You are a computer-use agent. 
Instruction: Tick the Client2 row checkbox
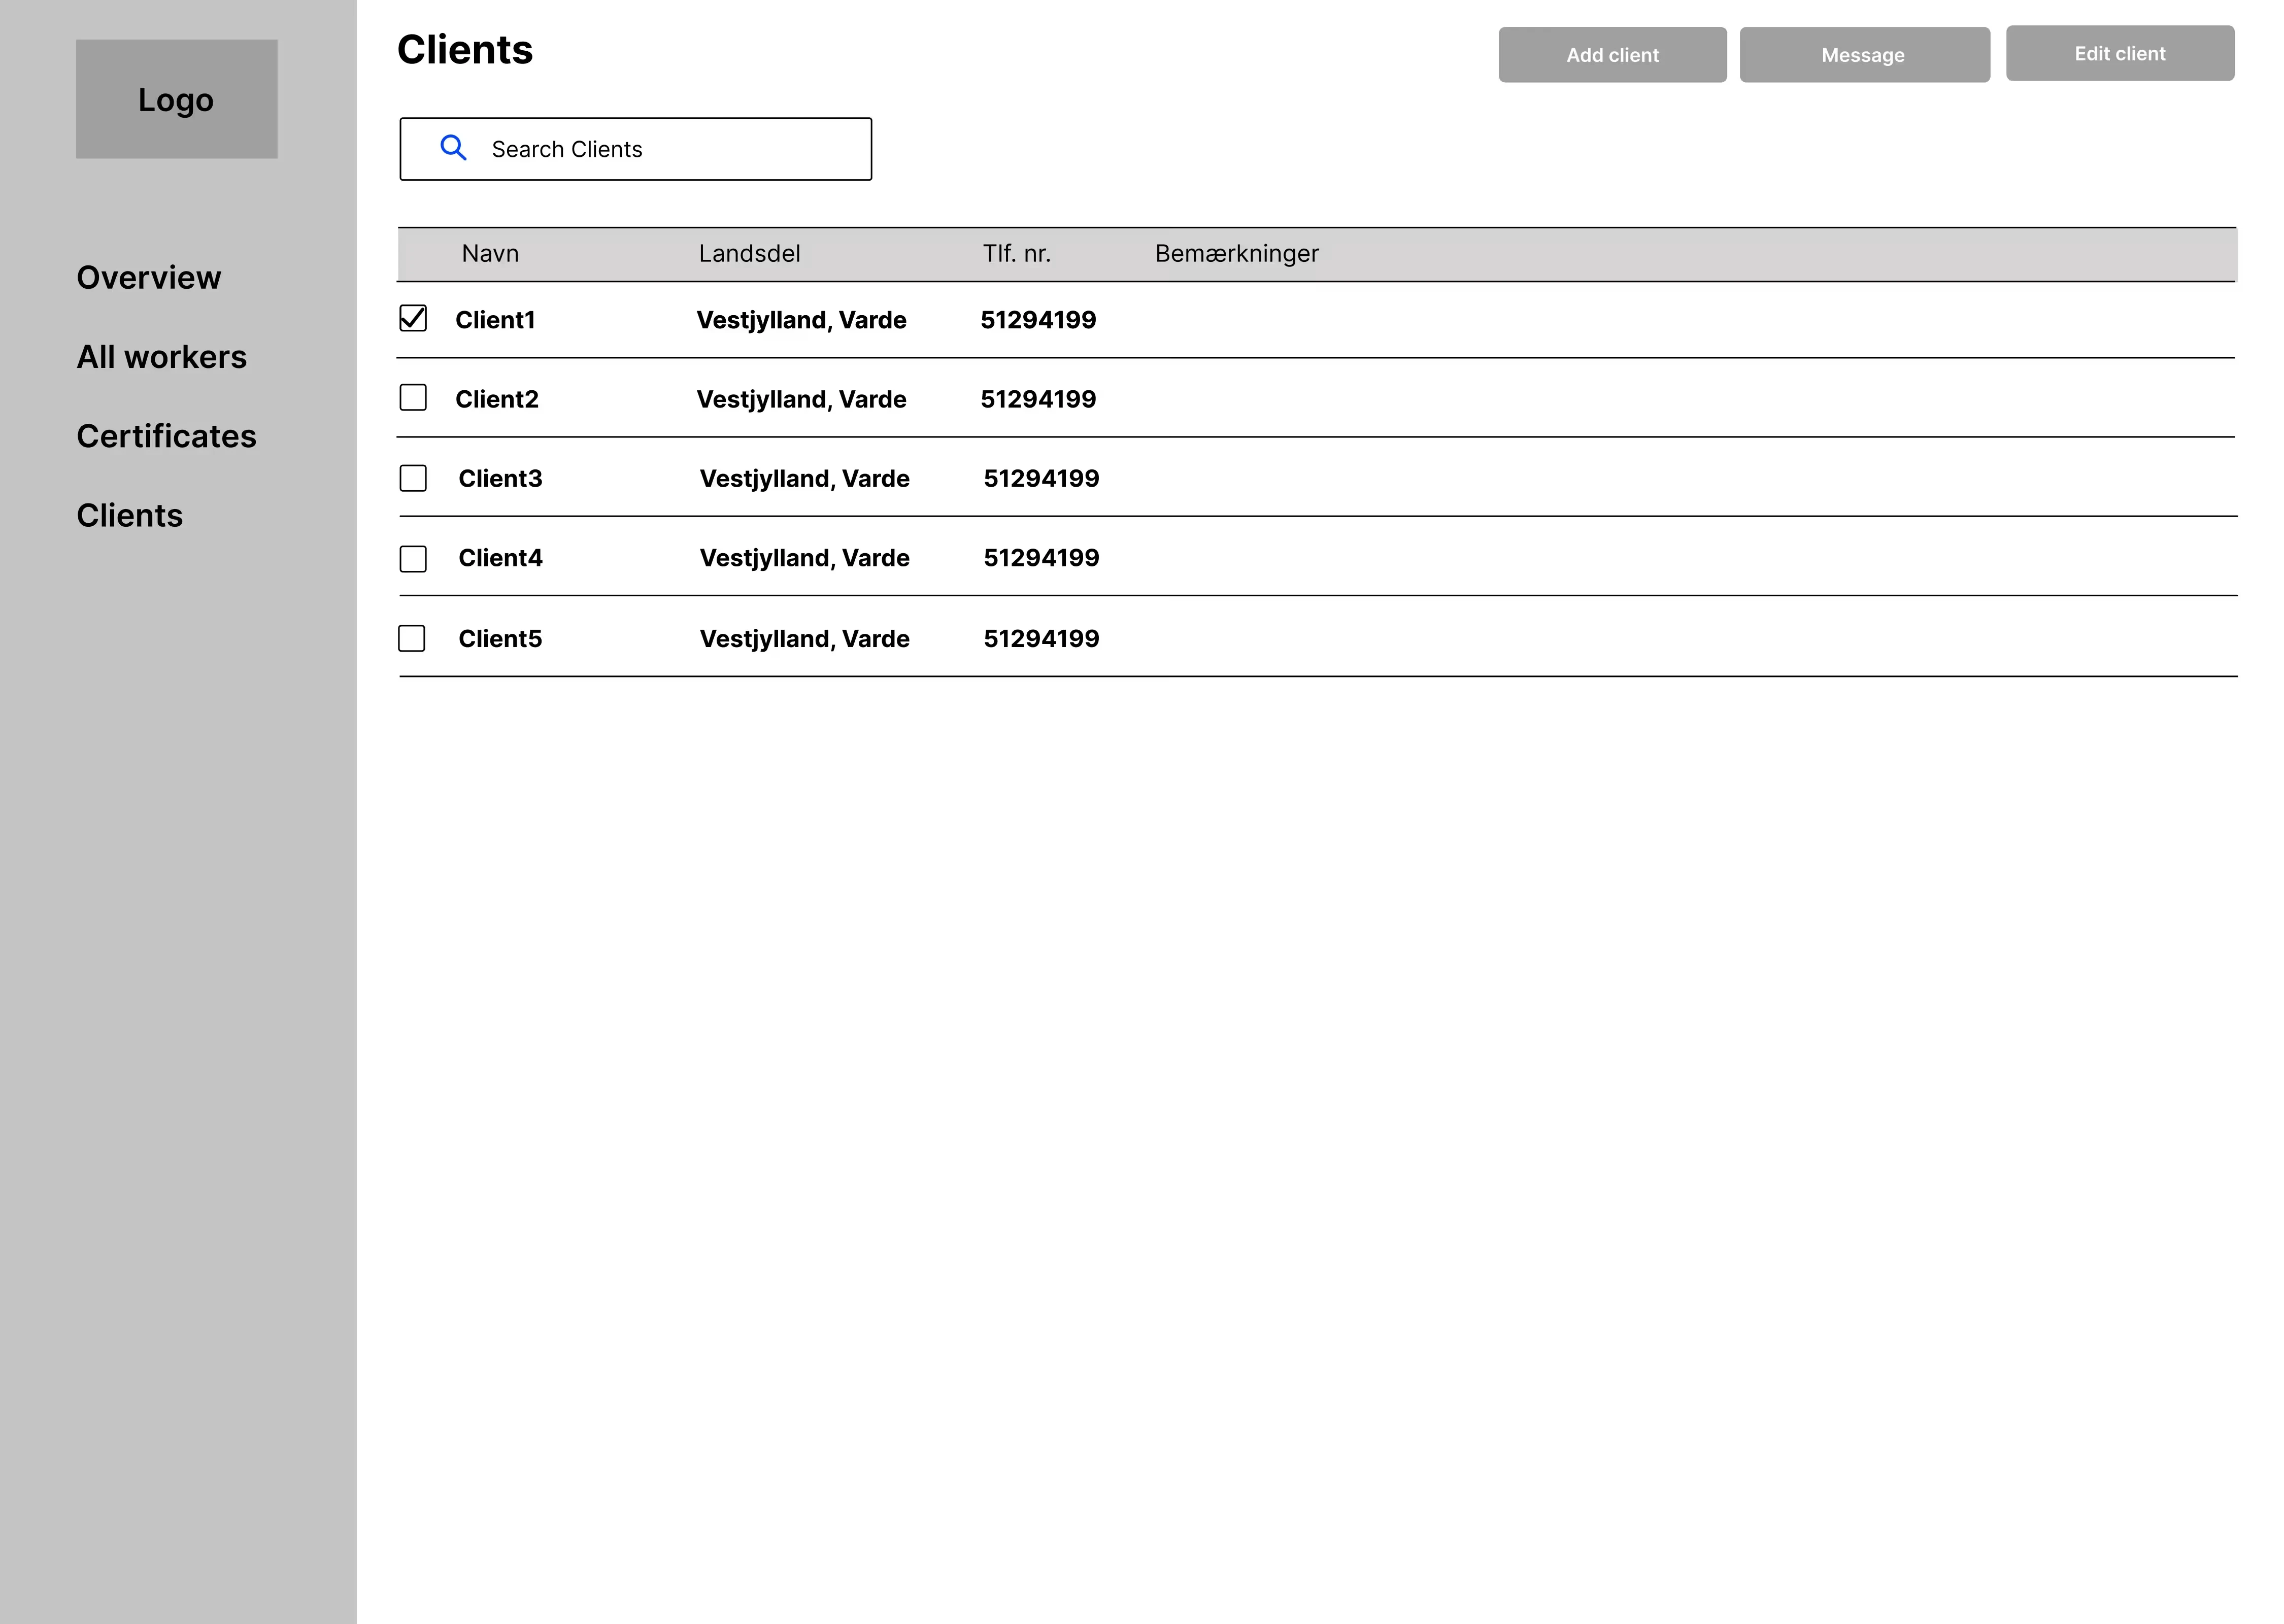tap(413, 398)
